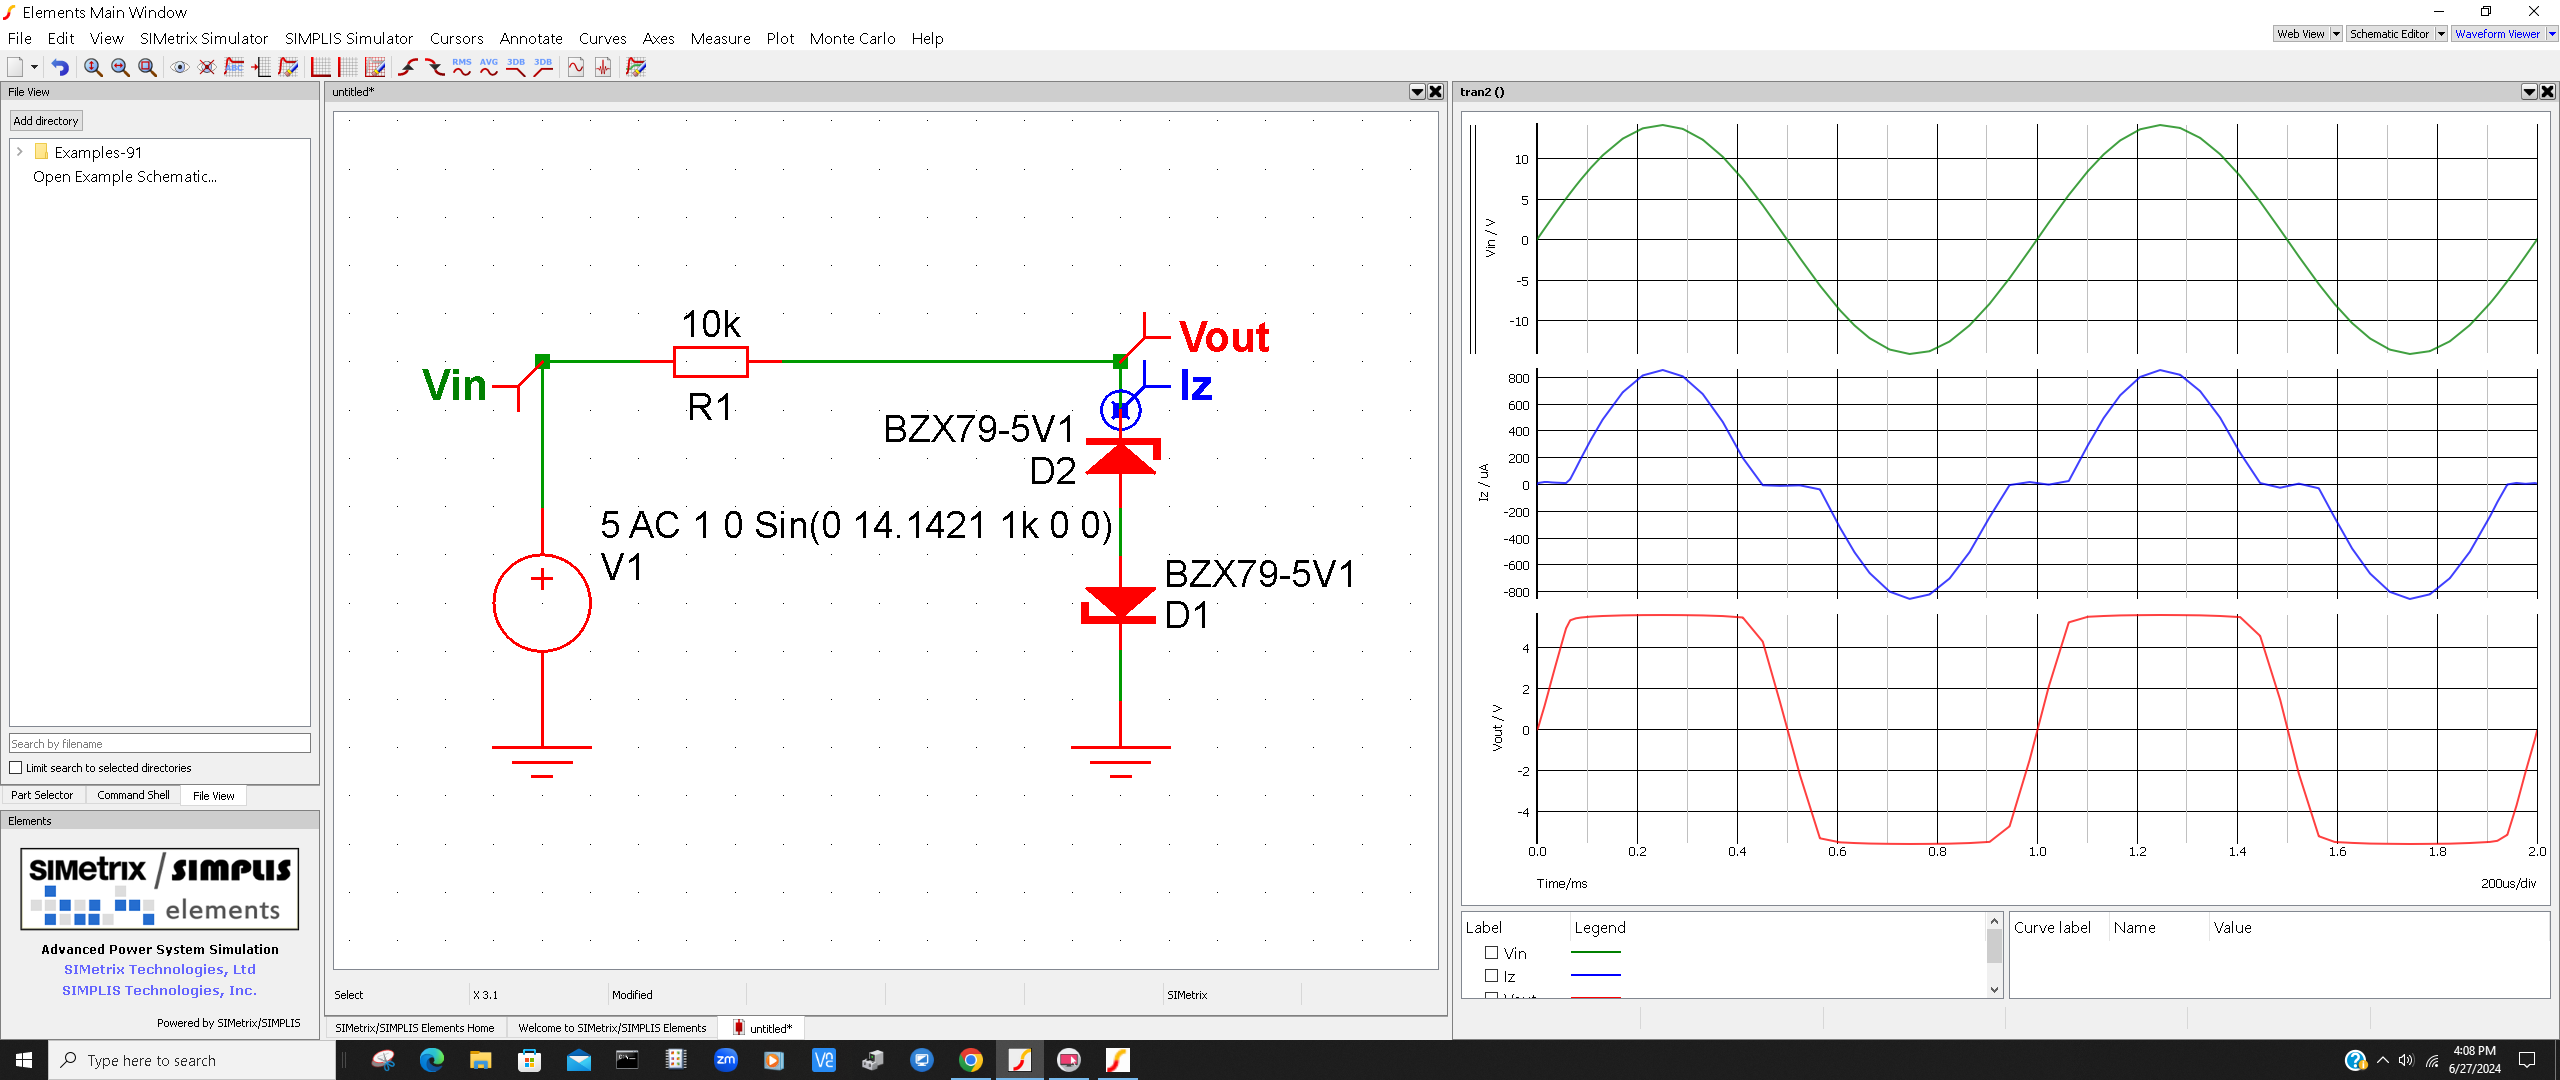Click the blue Undo arrow icon
2560x1080 pixels.
tap(60, 67)
